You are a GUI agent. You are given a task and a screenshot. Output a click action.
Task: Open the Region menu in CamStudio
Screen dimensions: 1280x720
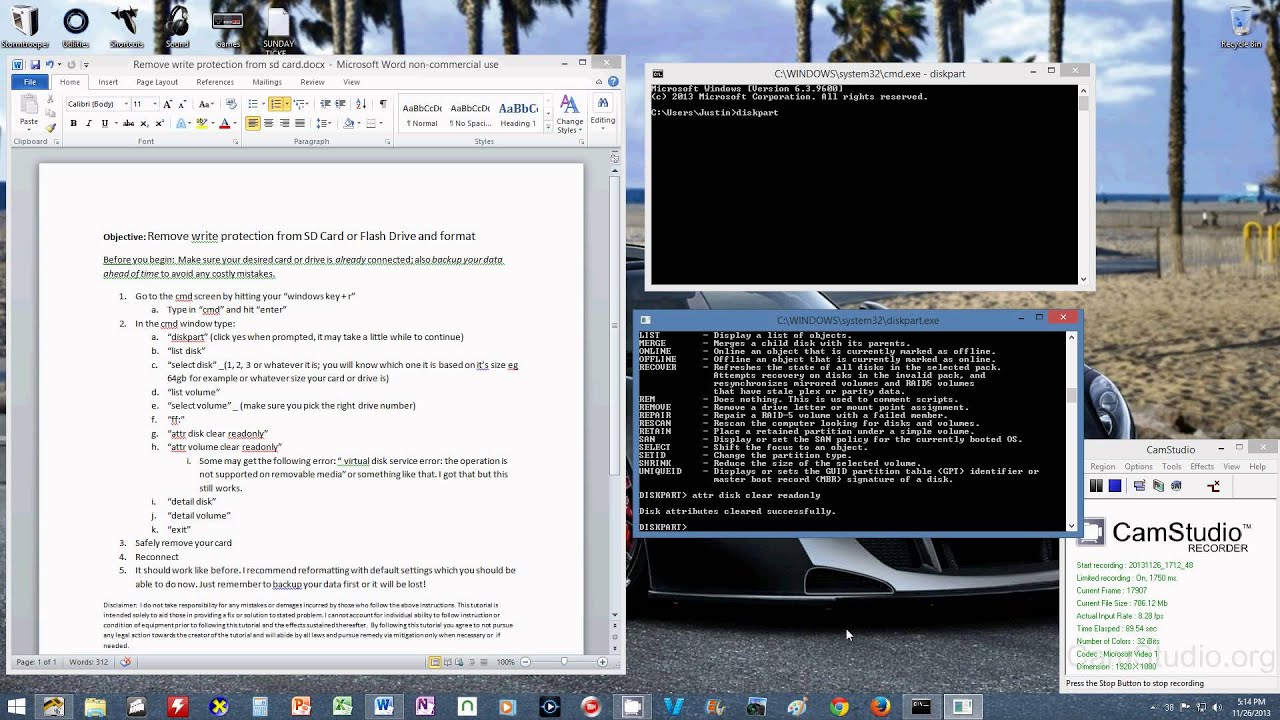coord(1103,467)
